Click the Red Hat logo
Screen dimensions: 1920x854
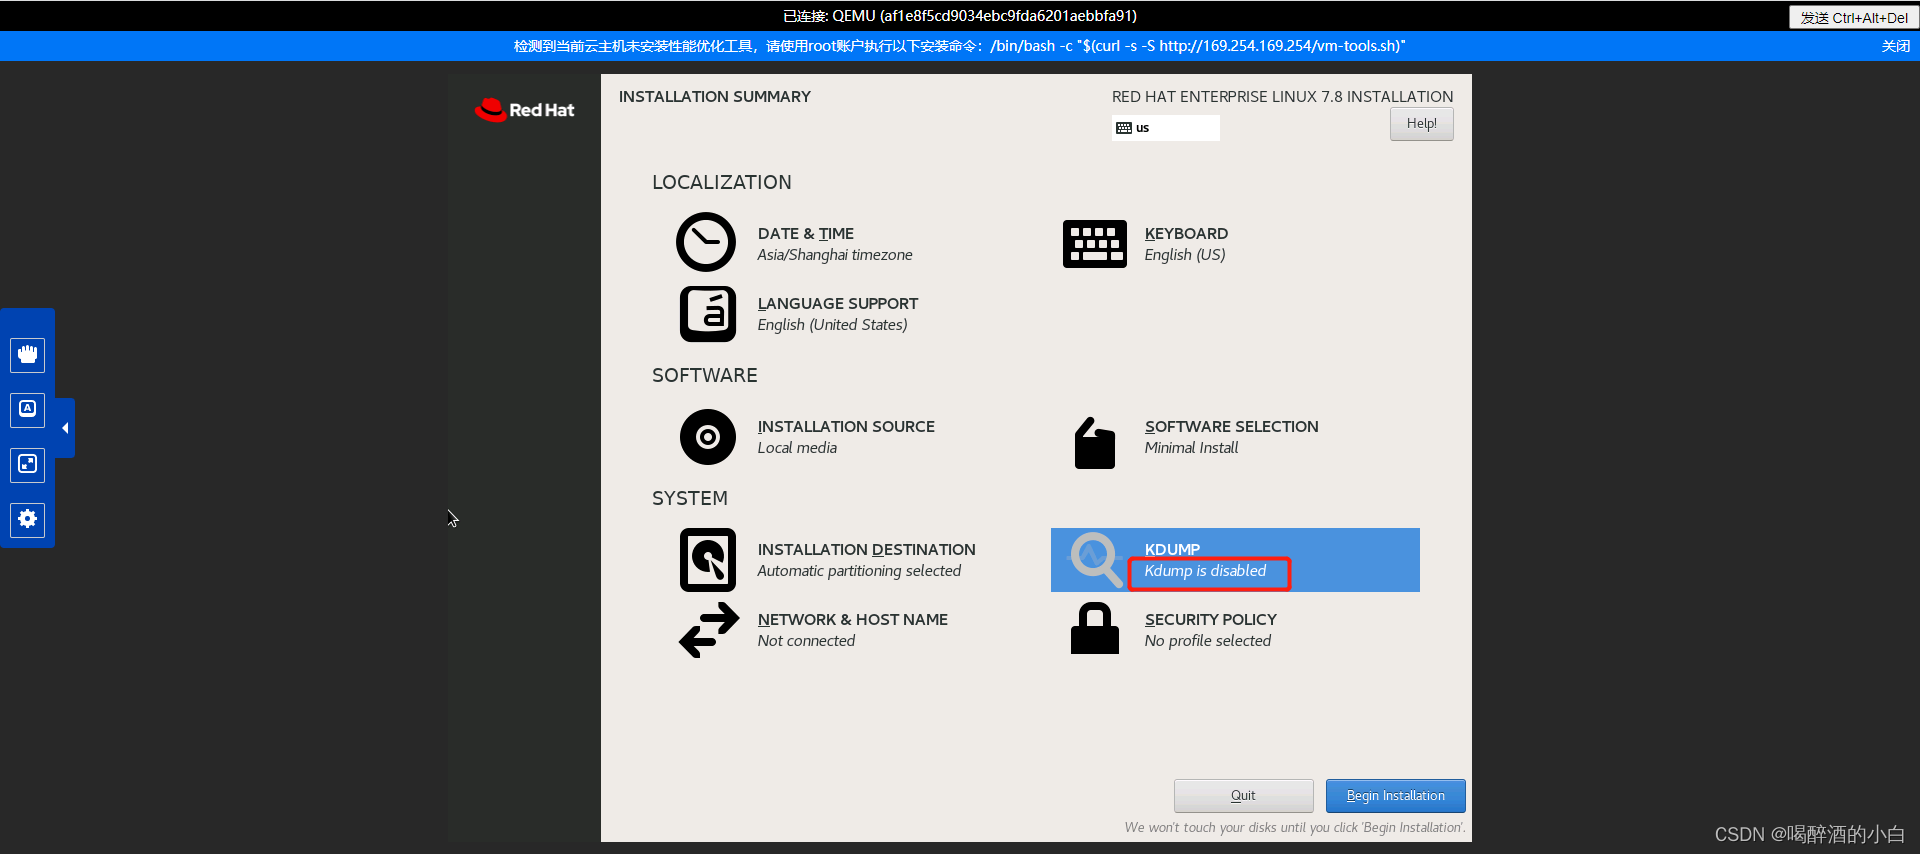coord(525,110)
